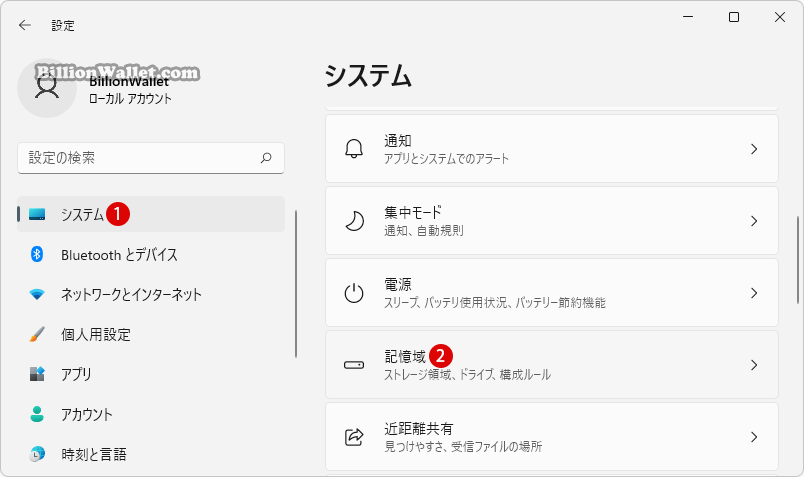Click the search magnifier icon
This screenshot has height=477, width=804.
(266, 158)
